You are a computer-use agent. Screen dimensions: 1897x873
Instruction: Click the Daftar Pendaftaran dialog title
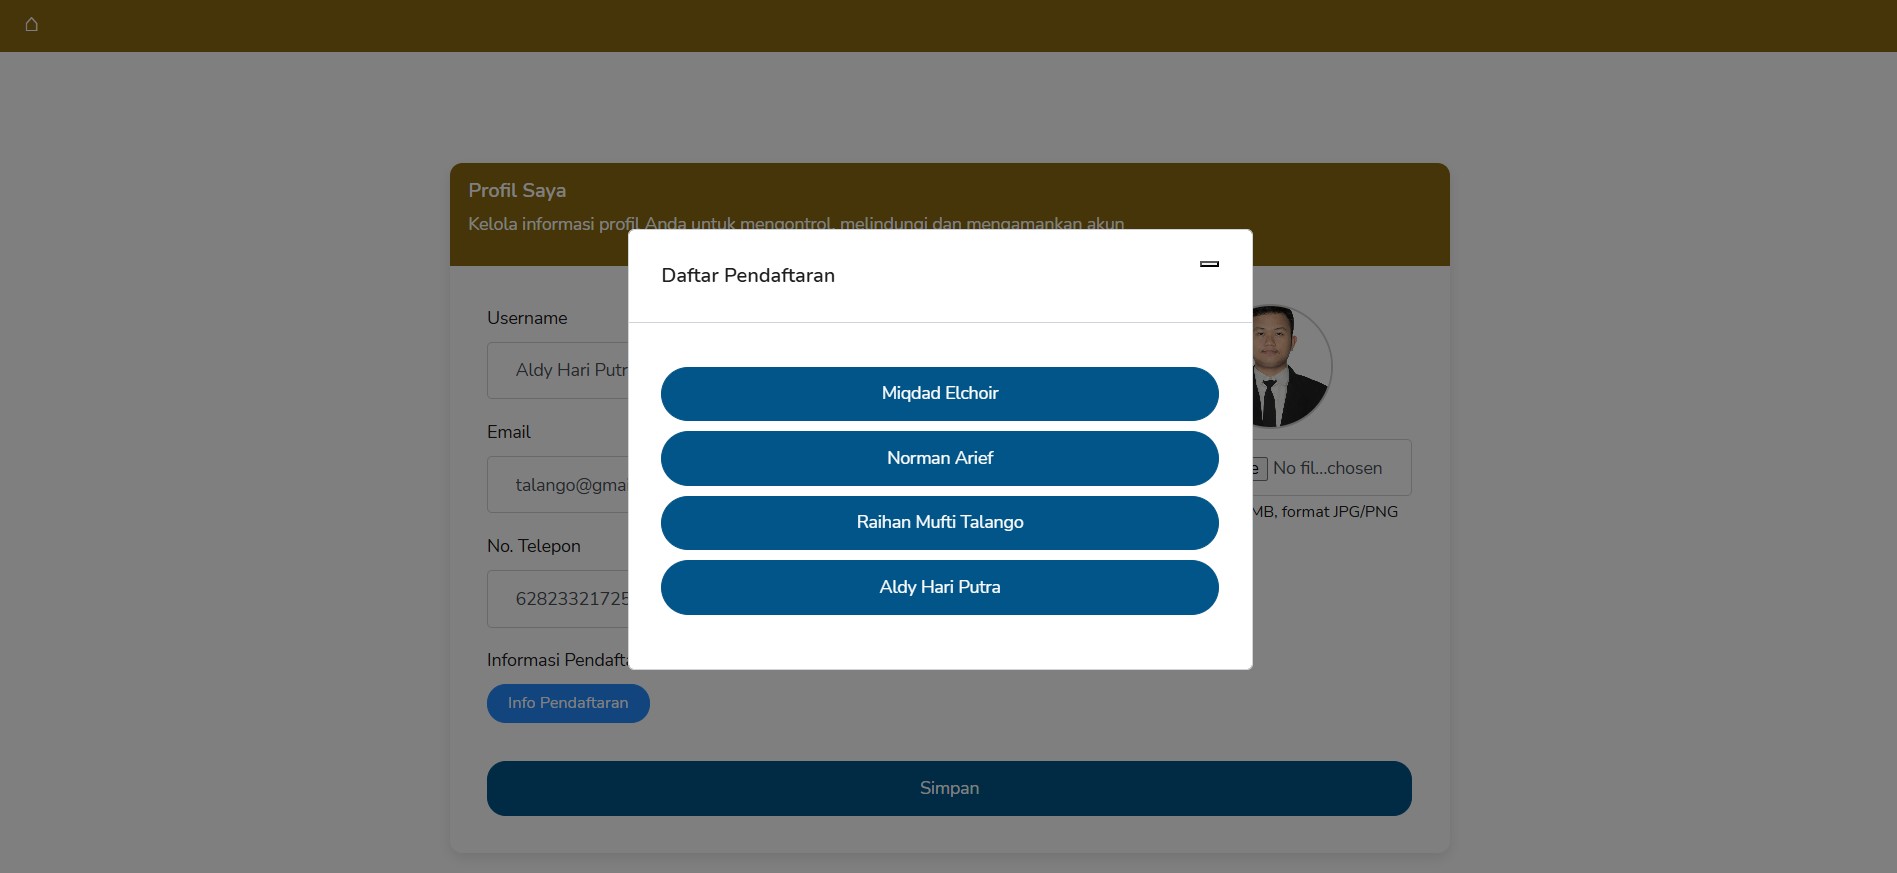748,276
